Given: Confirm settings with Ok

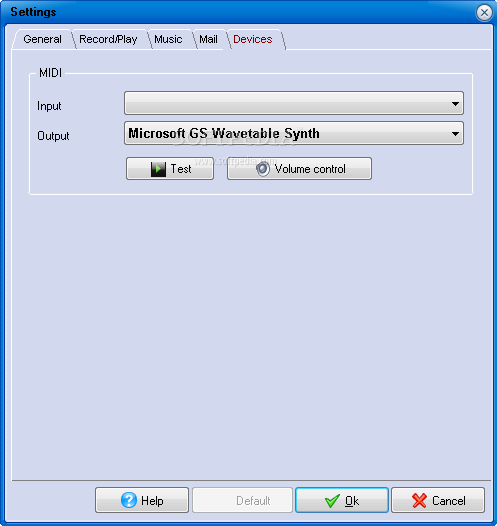Looking at the screenshot, I should pyautogui.click(x=342, y=500).
